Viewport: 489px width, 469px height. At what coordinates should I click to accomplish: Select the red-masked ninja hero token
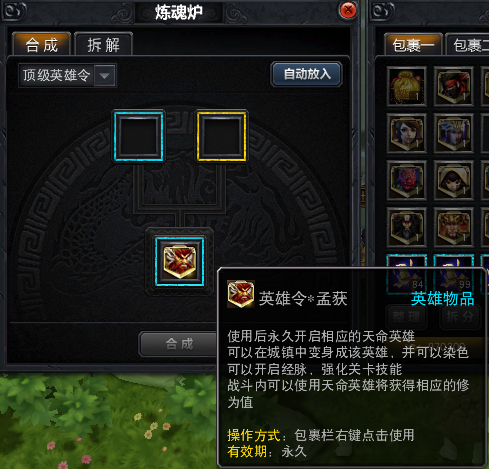point(453,86)
